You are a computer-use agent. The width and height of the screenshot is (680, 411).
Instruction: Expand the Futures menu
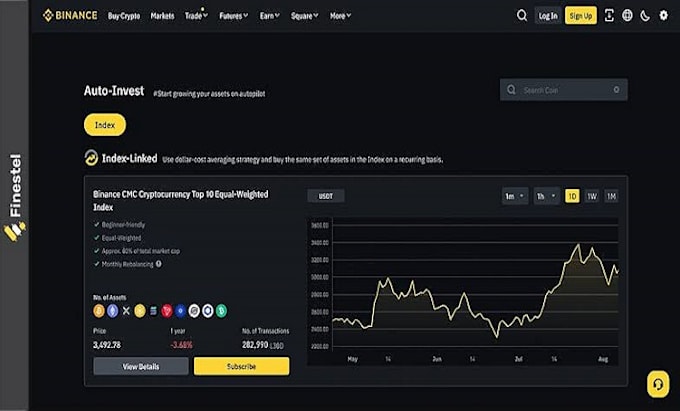click(x=234, y=16)
